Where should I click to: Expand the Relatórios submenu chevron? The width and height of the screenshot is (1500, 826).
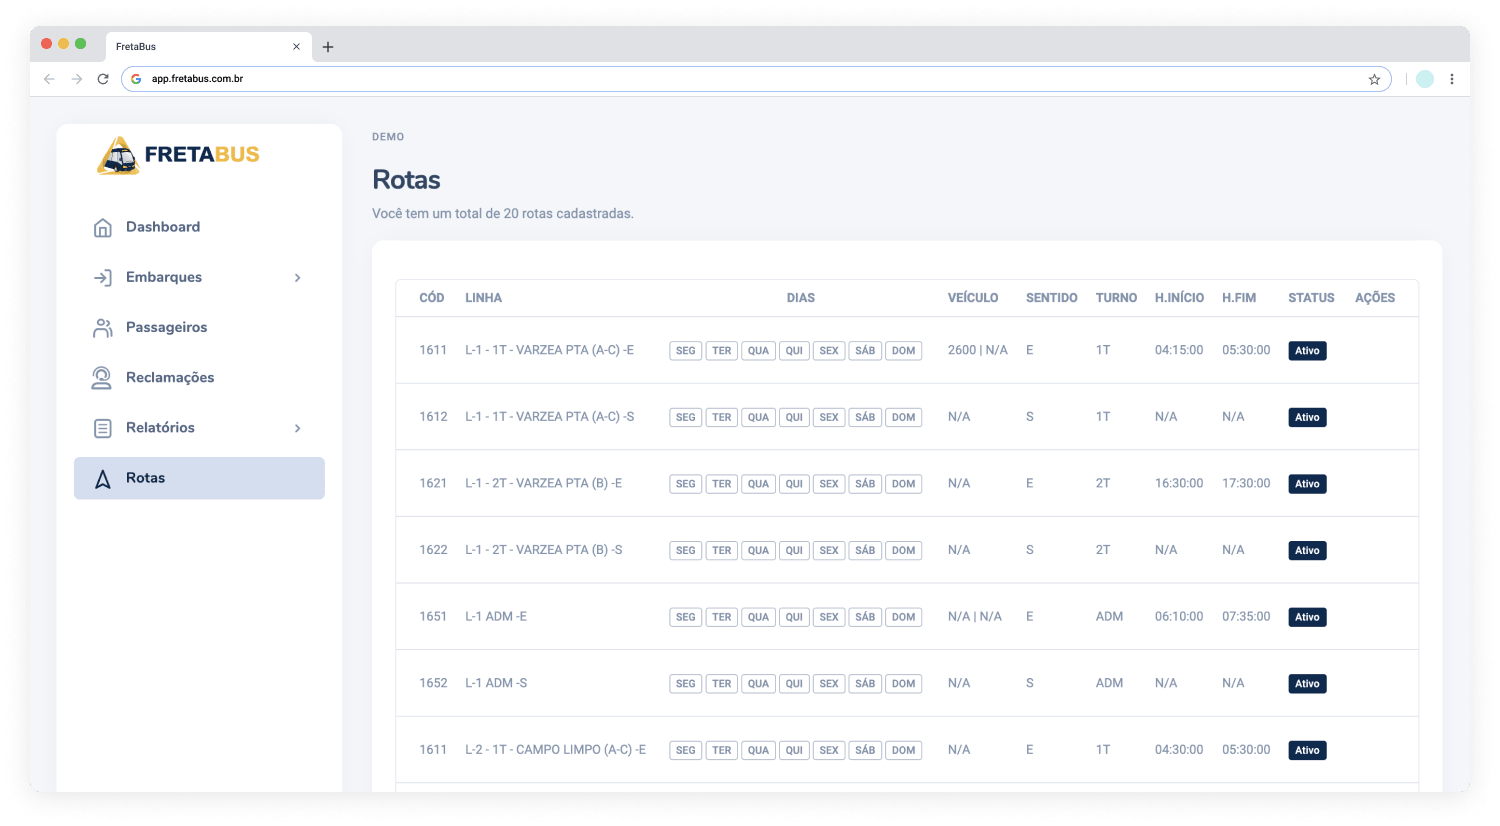click(297, 428)
